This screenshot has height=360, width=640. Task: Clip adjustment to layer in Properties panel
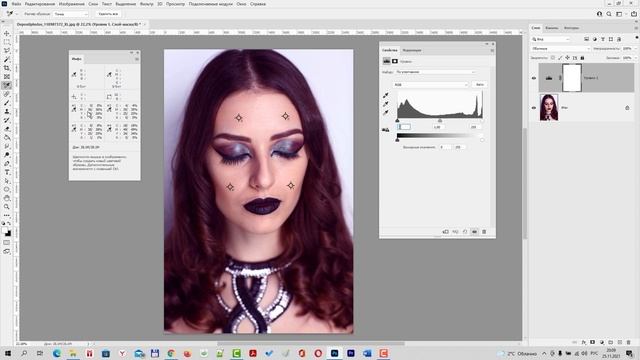pos(445,231)
